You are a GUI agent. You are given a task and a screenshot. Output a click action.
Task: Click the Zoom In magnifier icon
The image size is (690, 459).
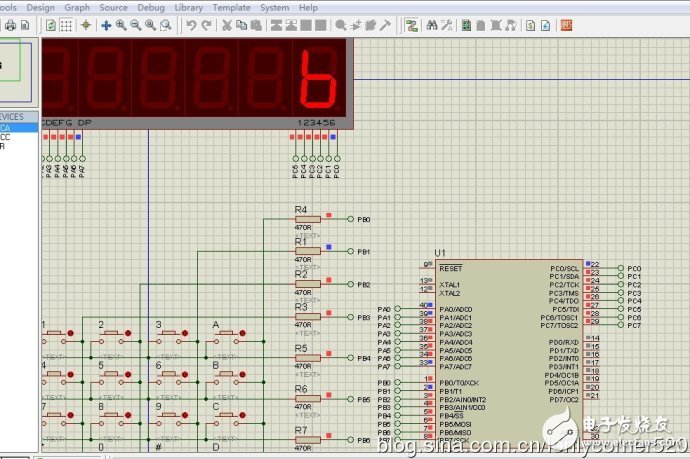click(x=121, y=26)
